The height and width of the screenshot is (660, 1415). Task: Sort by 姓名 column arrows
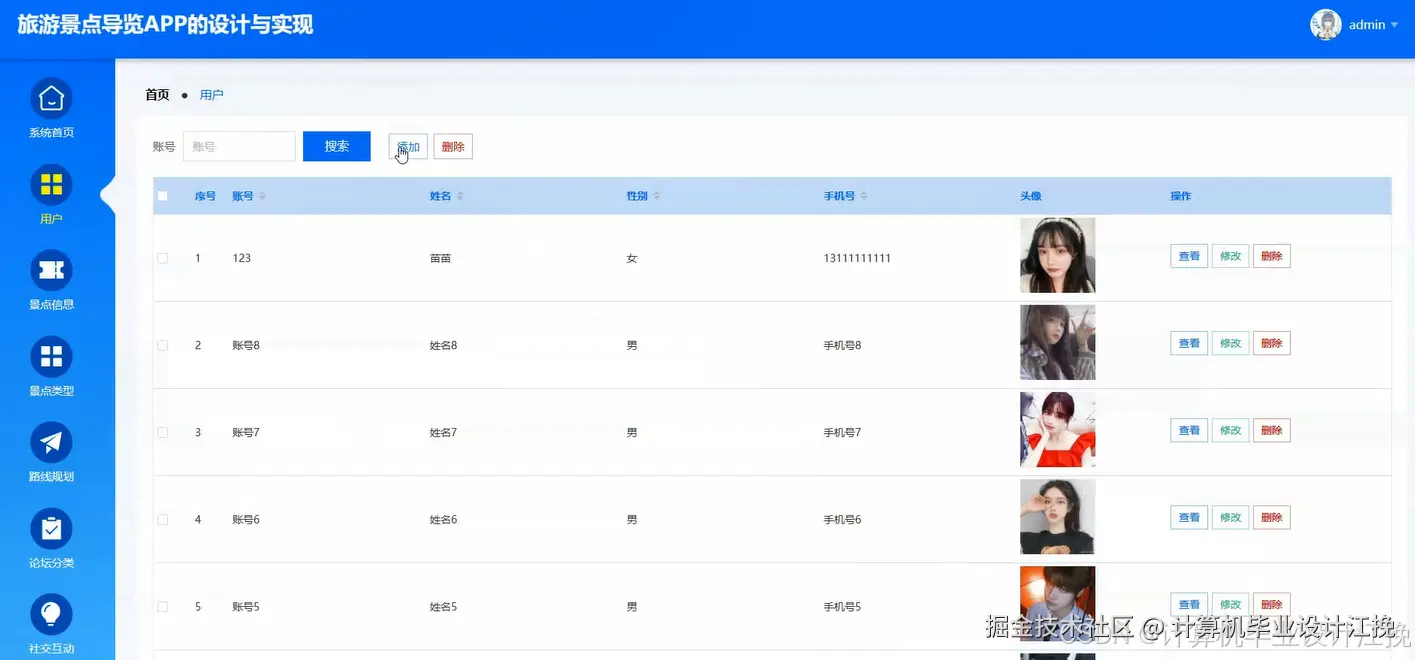[x=460, y=196]
